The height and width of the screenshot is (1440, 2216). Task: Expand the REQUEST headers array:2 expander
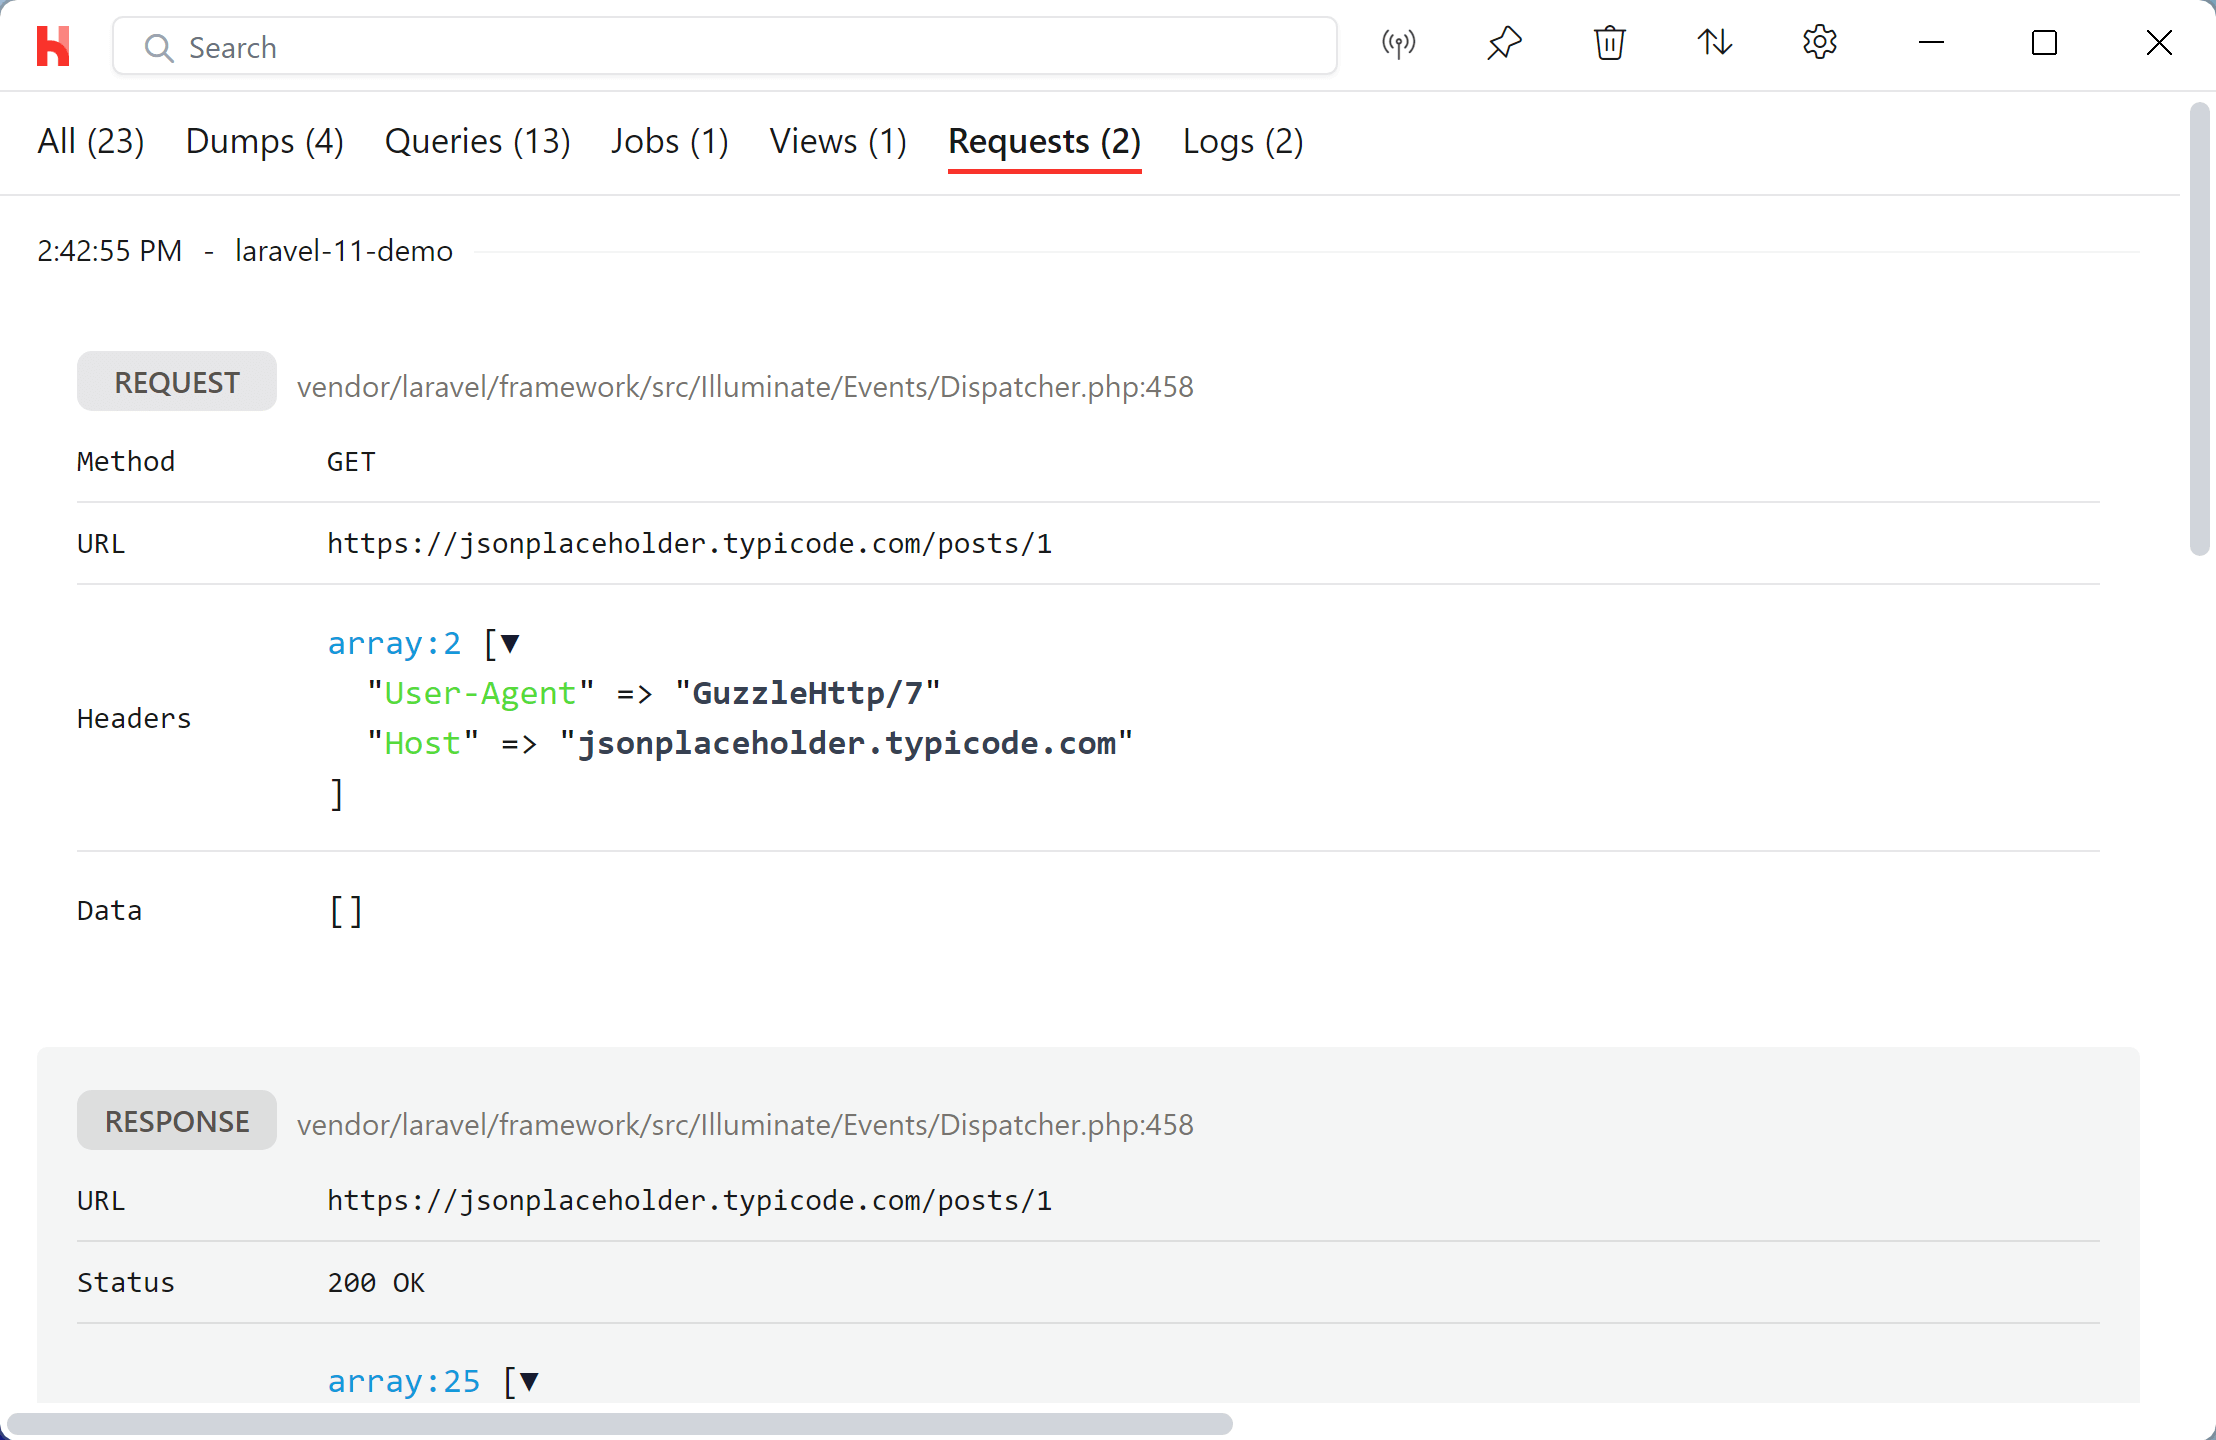pyautogui.click(x=509, y=643)
